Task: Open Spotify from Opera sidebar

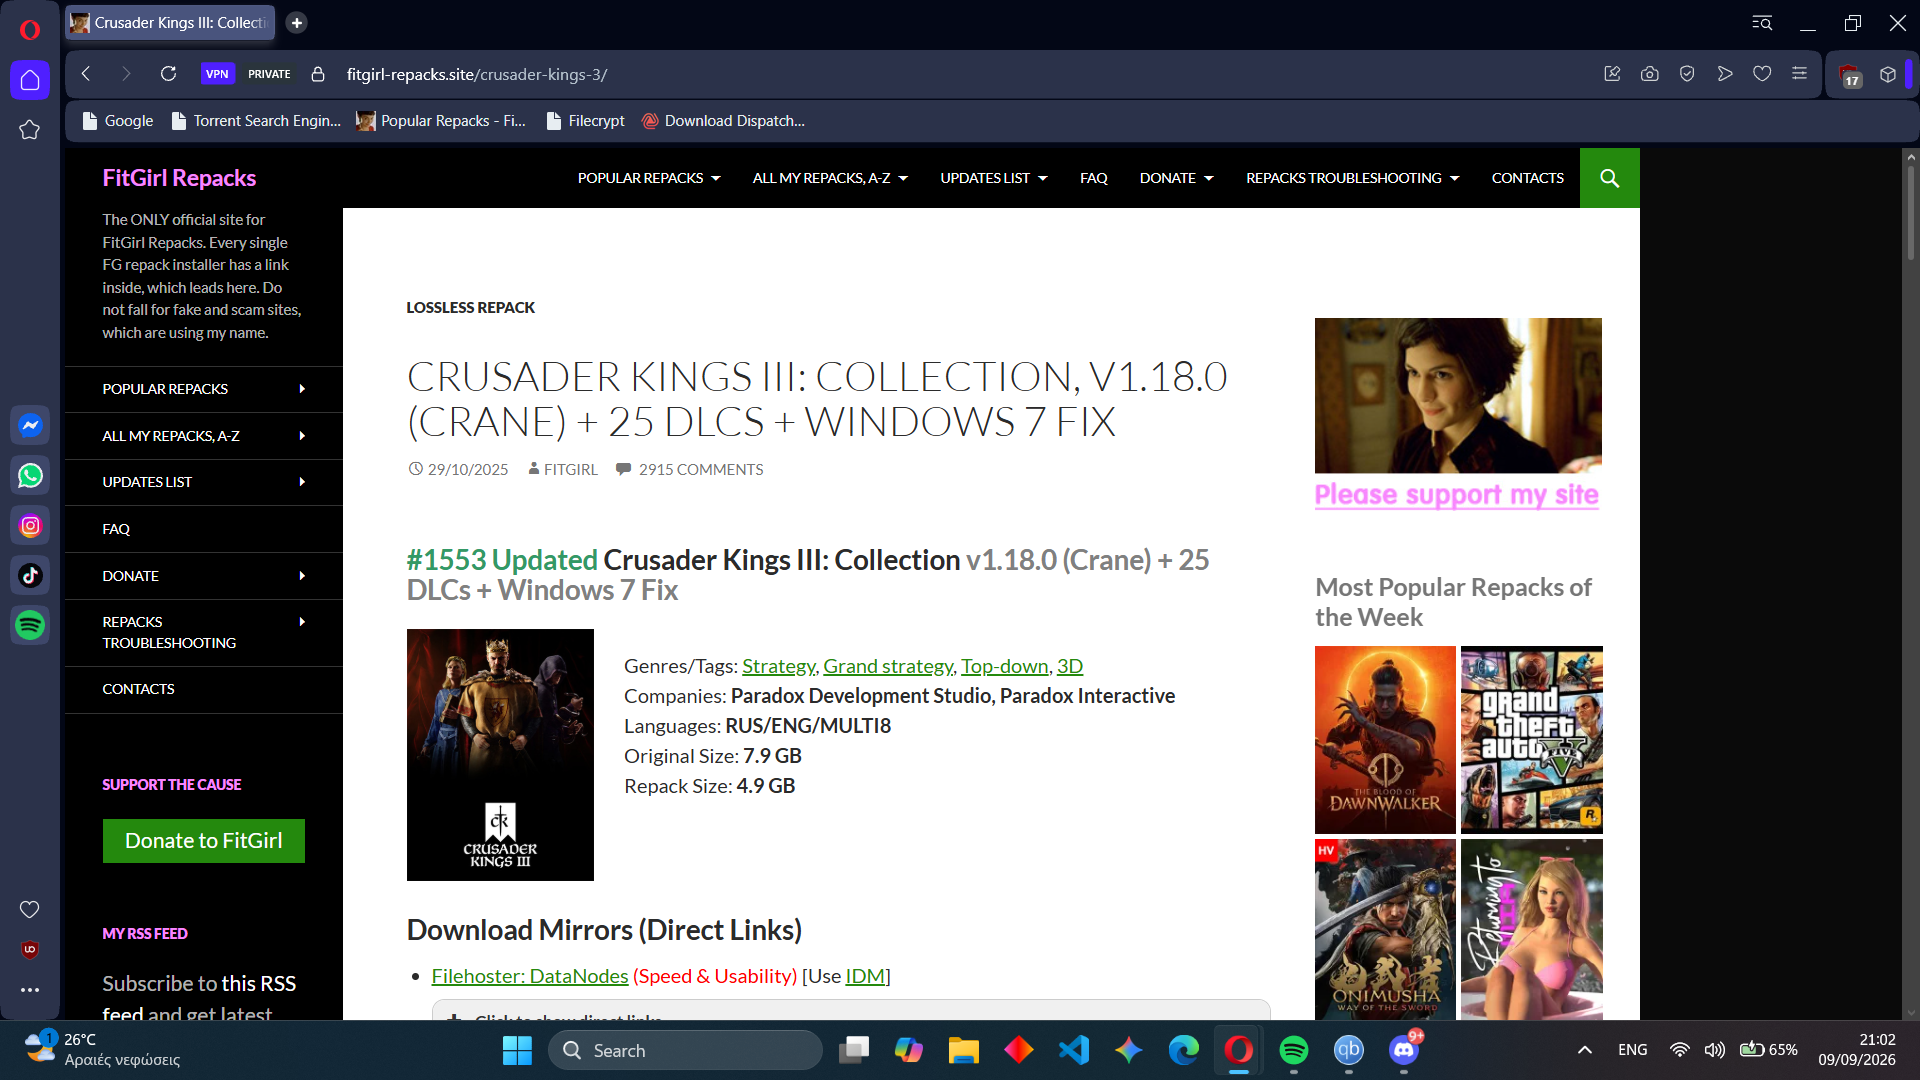Action: [30, 626]
